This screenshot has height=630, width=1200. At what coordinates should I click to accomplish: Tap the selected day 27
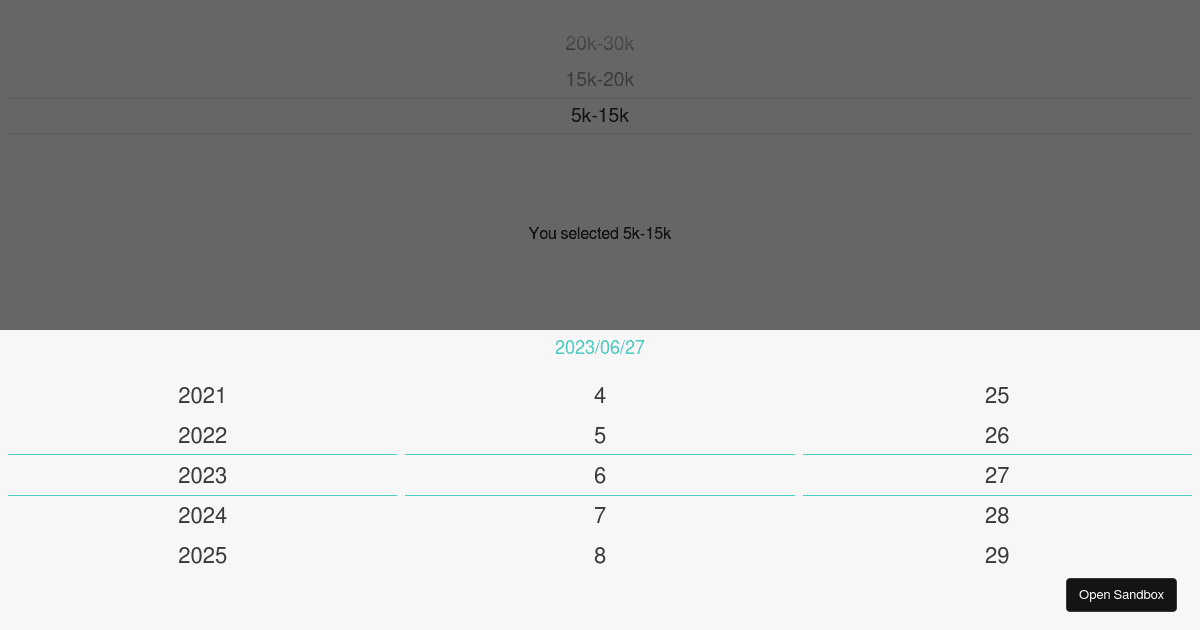click(997, 476)
